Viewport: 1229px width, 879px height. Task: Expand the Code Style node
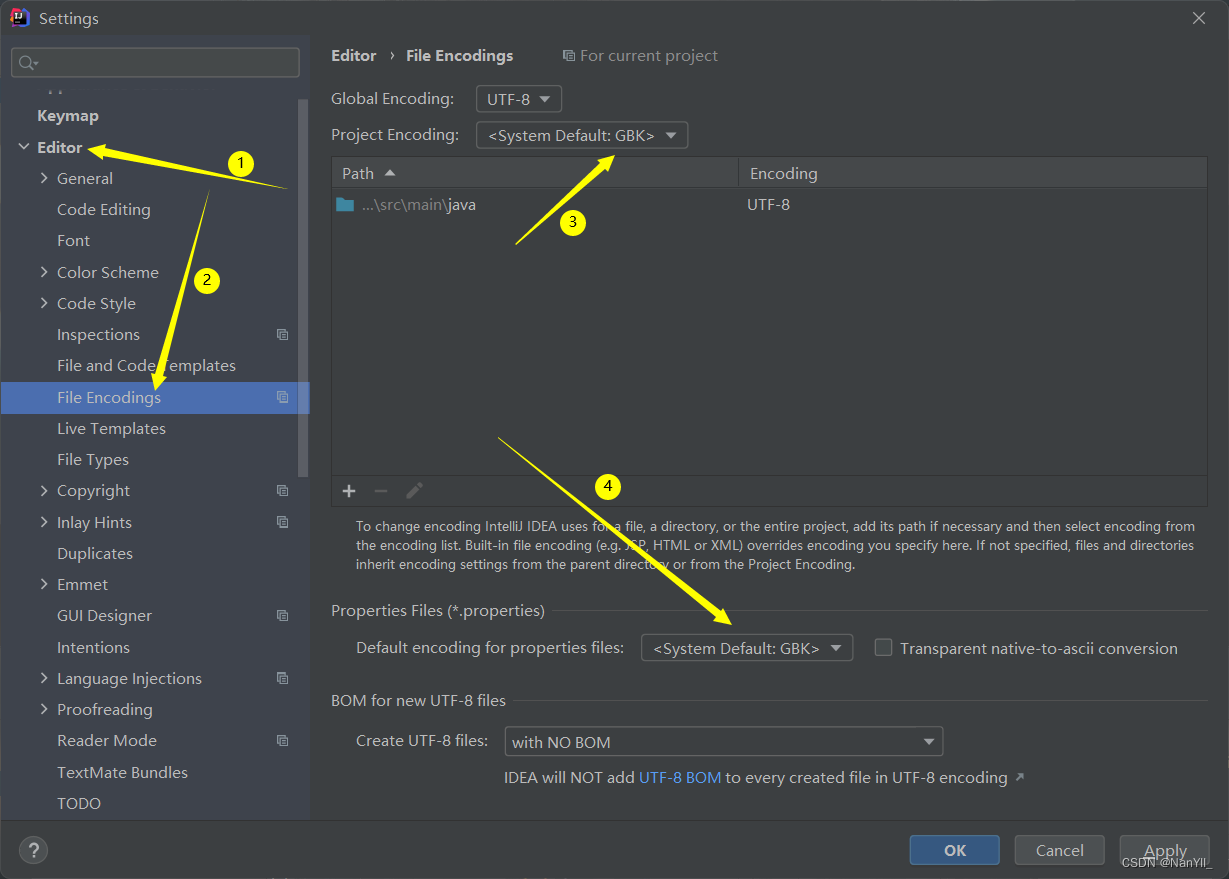(44, 303)
